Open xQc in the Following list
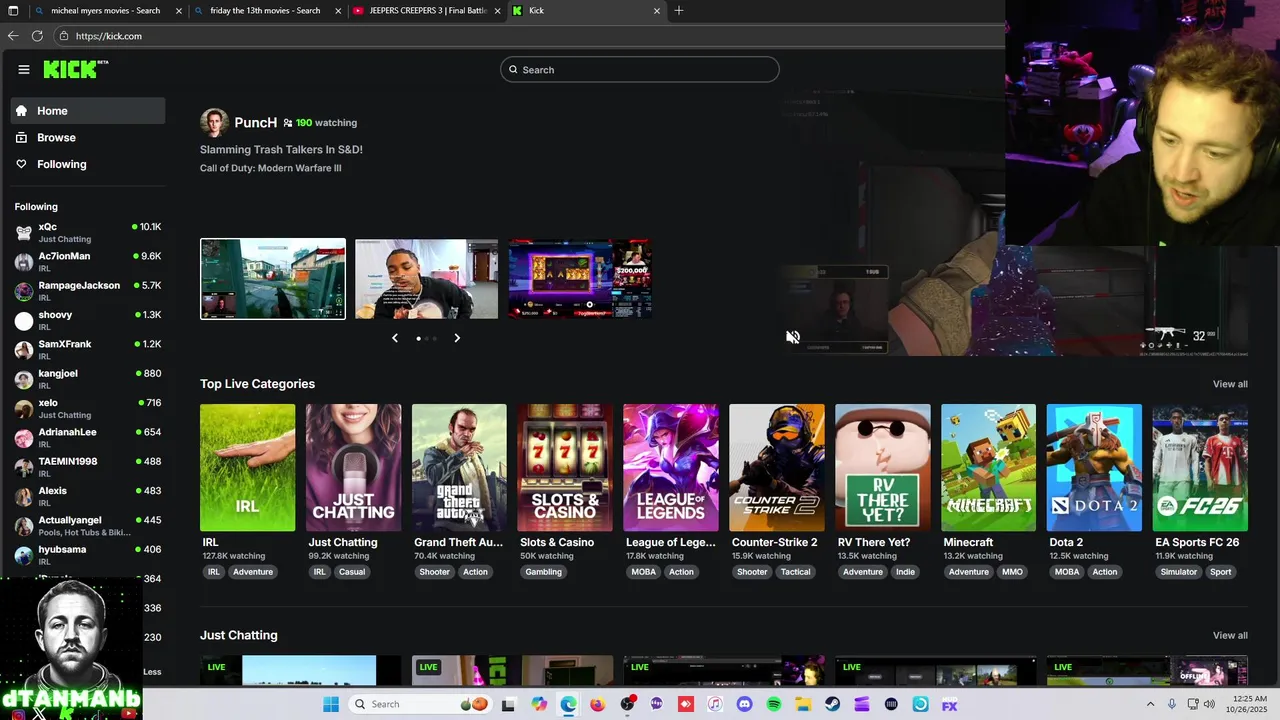The width and height of the screenshot is (1280, 720). click(x=88, y=232)
